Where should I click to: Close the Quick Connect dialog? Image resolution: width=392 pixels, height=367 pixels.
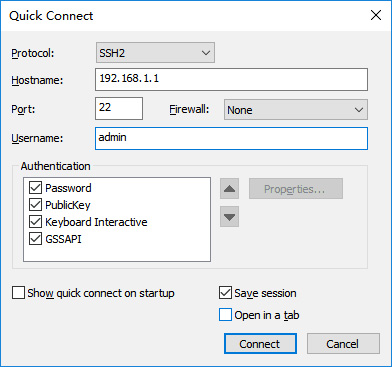tap(376, 15)
